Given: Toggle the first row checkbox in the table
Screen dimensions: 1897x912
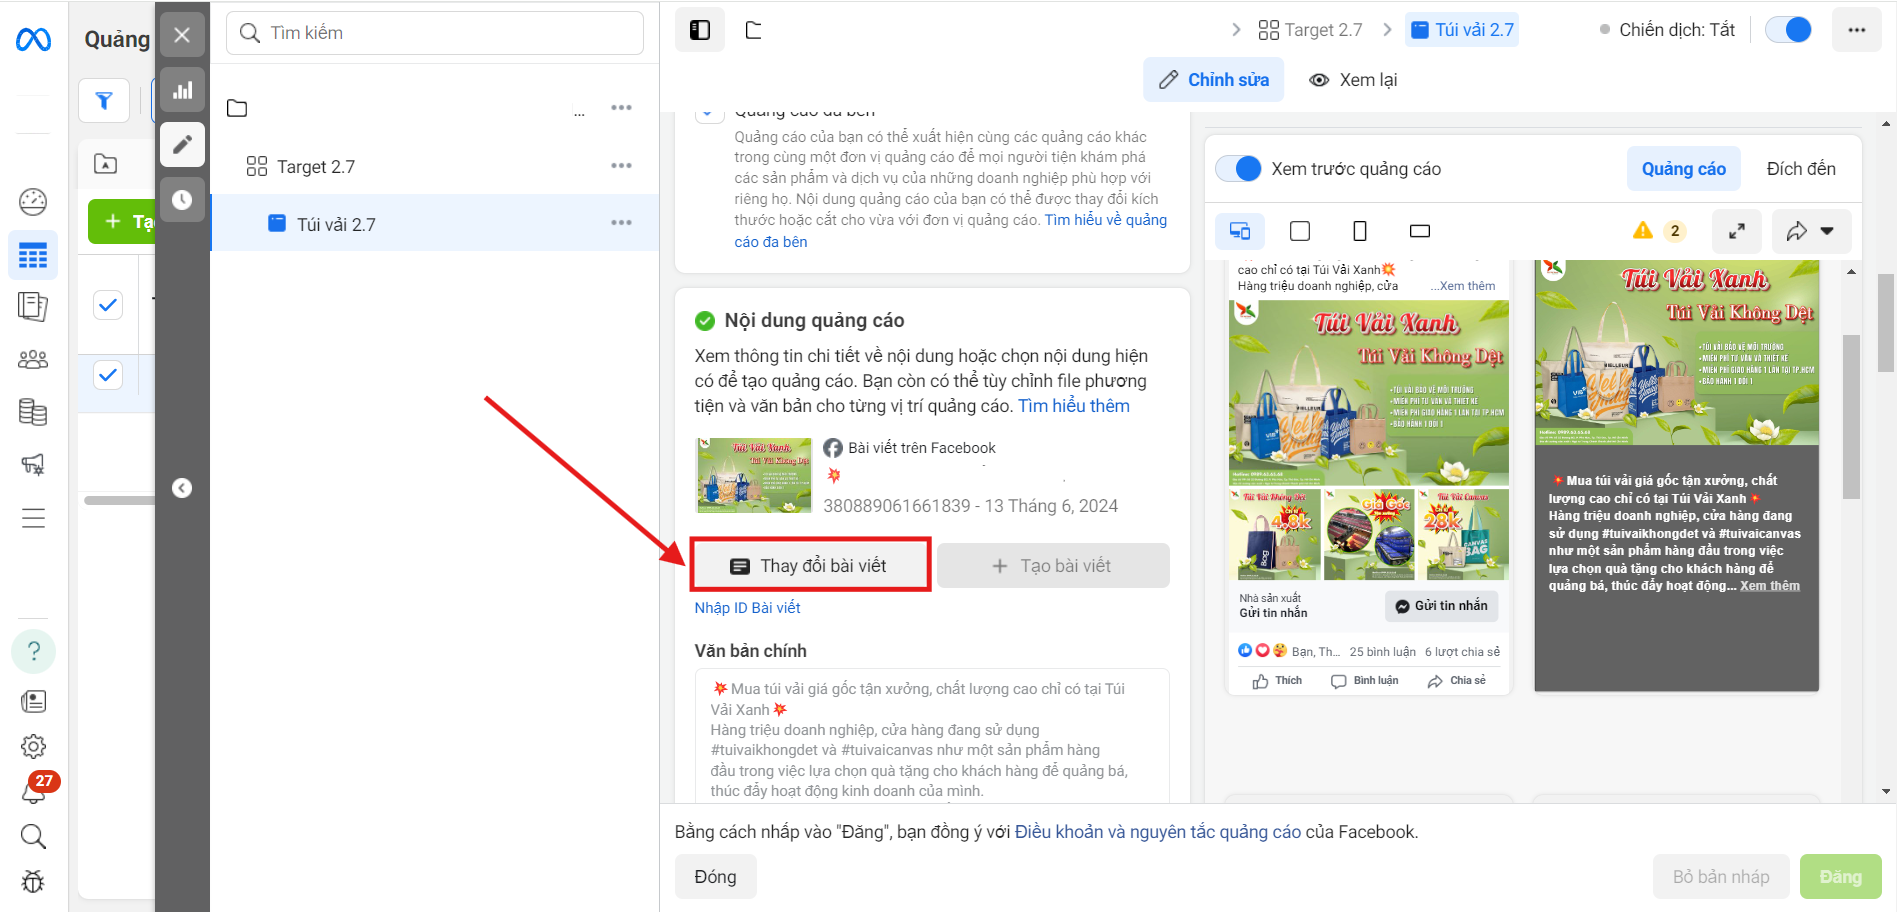Looking at the screenshot, I should click(x=108, y=304).
